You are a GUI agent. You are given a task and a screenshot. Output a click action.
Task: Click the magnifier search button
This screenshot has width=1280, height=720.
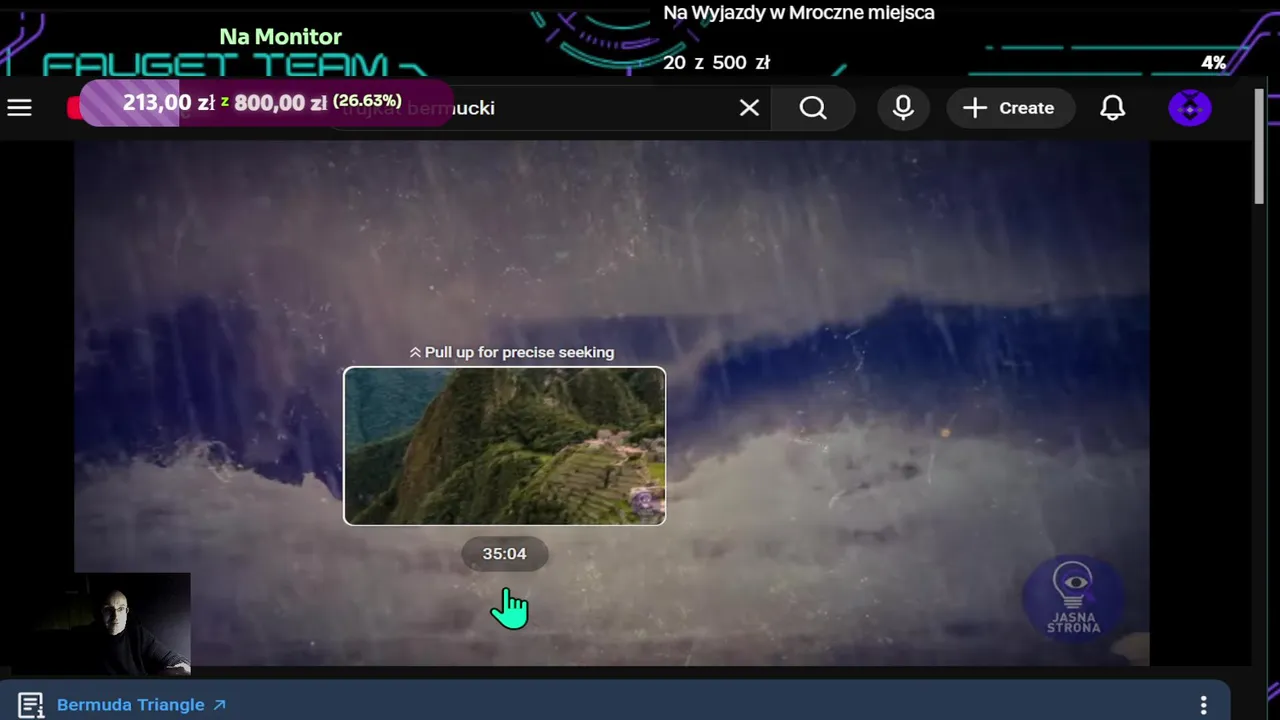point(813,108)
